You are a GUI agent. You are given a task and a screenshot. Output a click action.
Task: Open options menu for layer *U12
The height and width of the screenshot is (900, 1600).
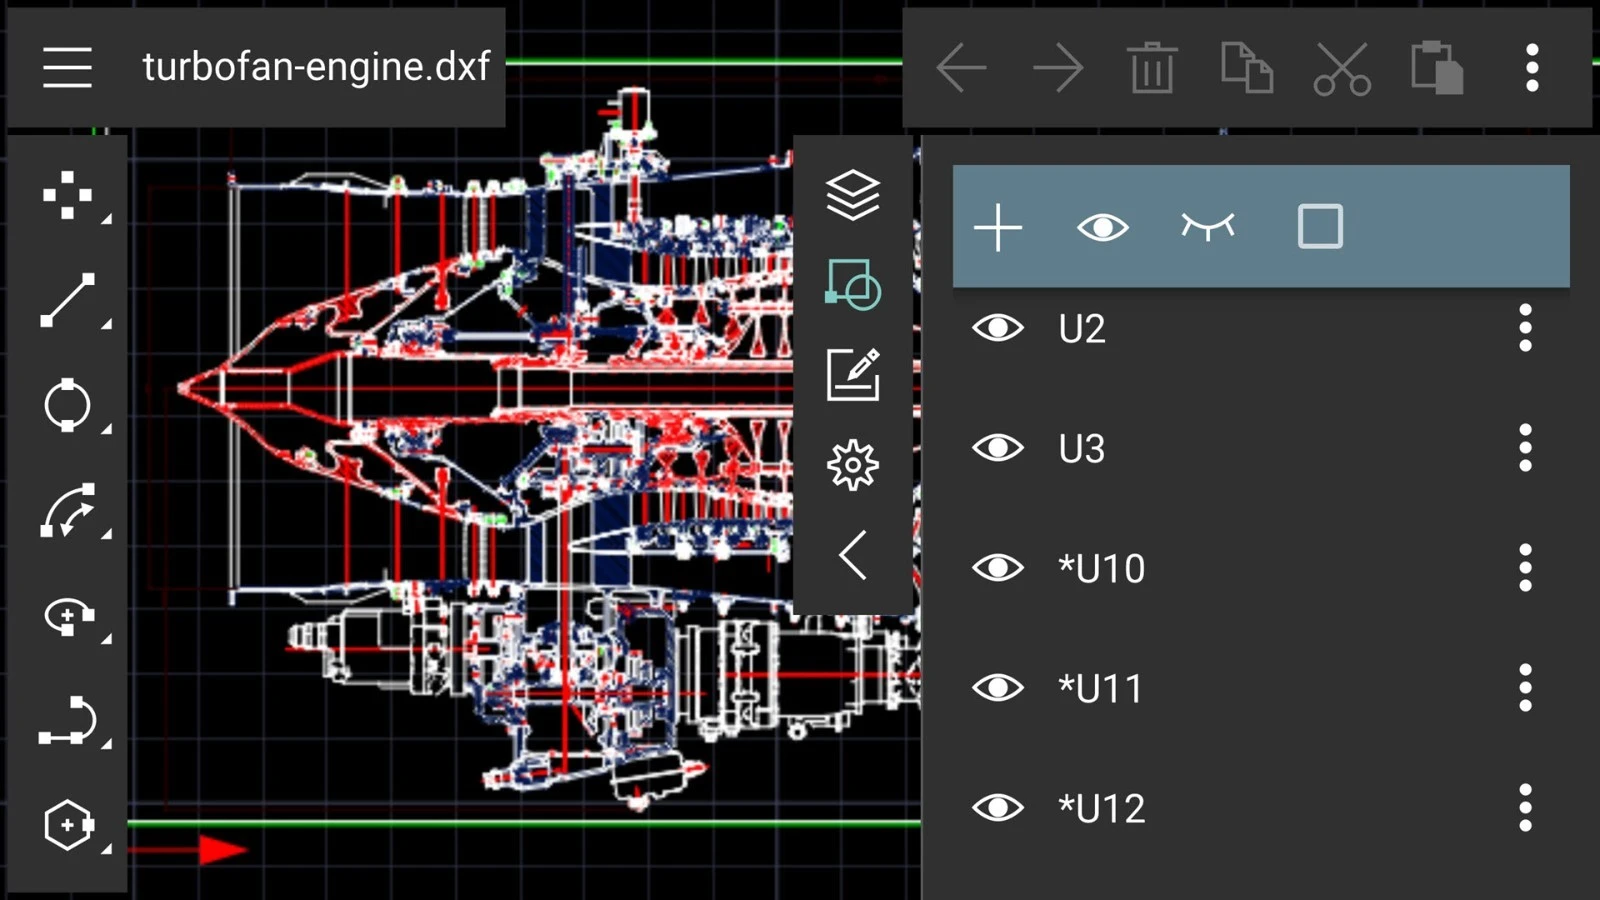coord(1524,808)
